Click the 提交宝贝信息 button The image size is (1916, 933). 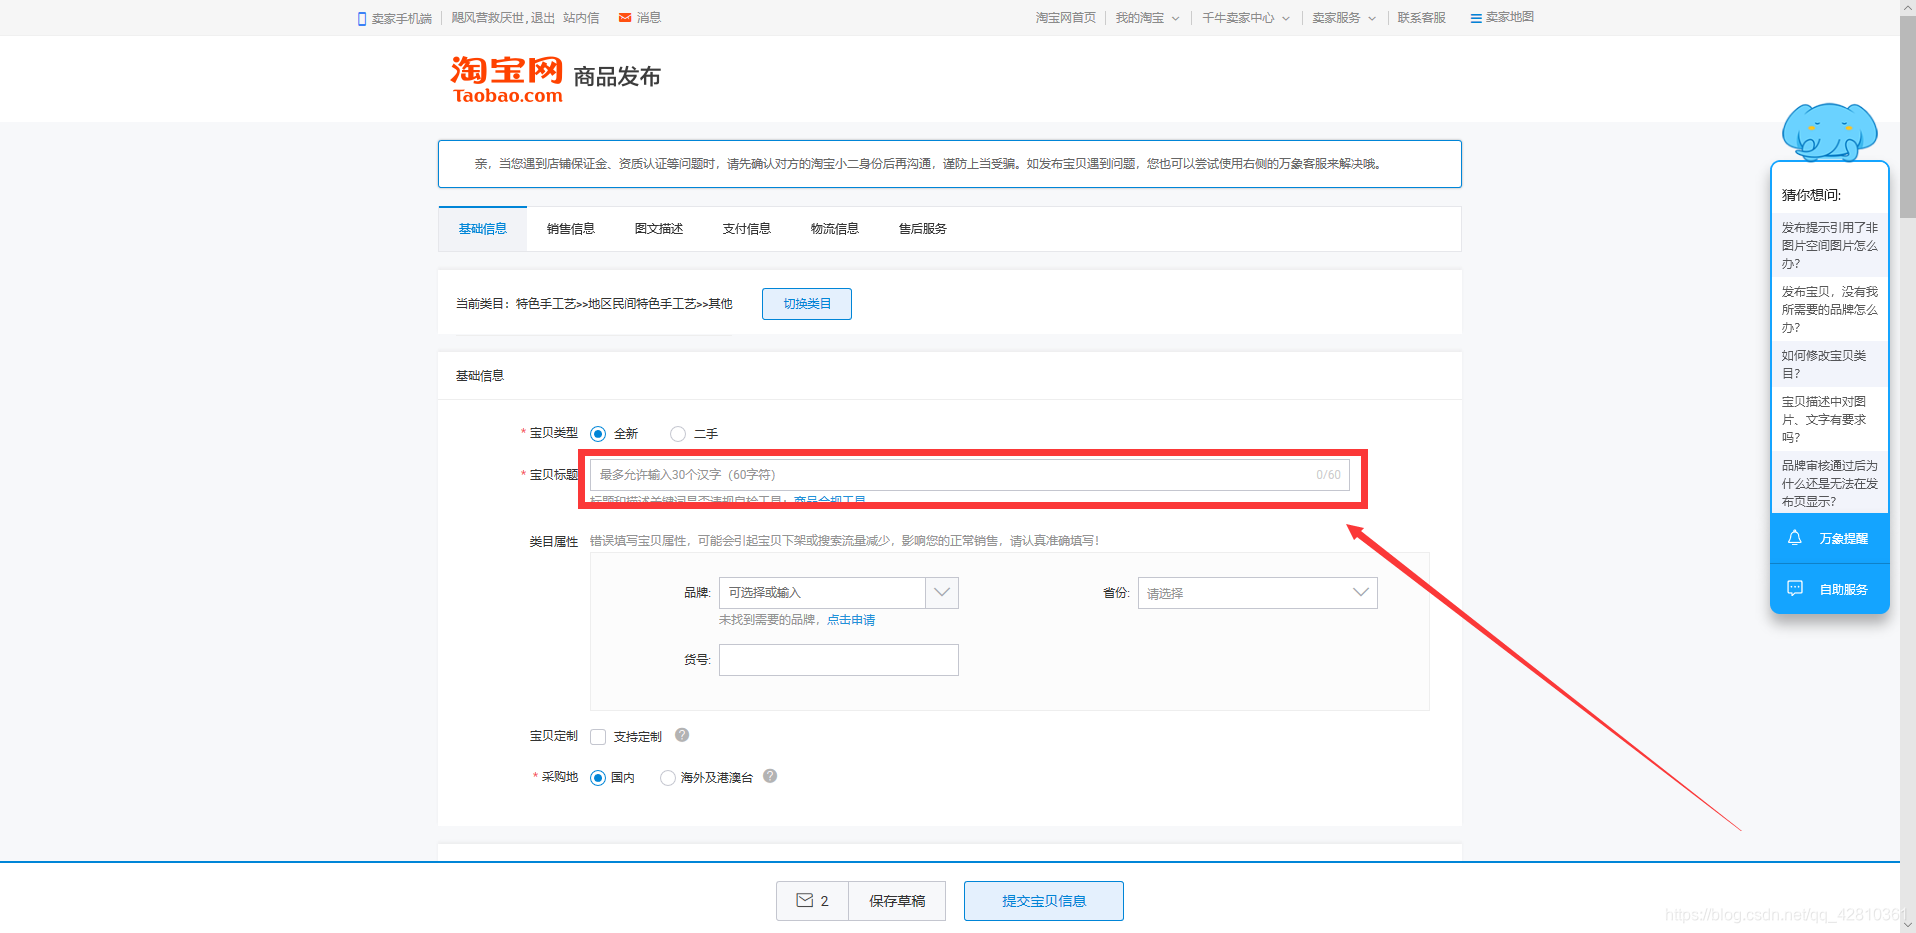(1044, 901)
